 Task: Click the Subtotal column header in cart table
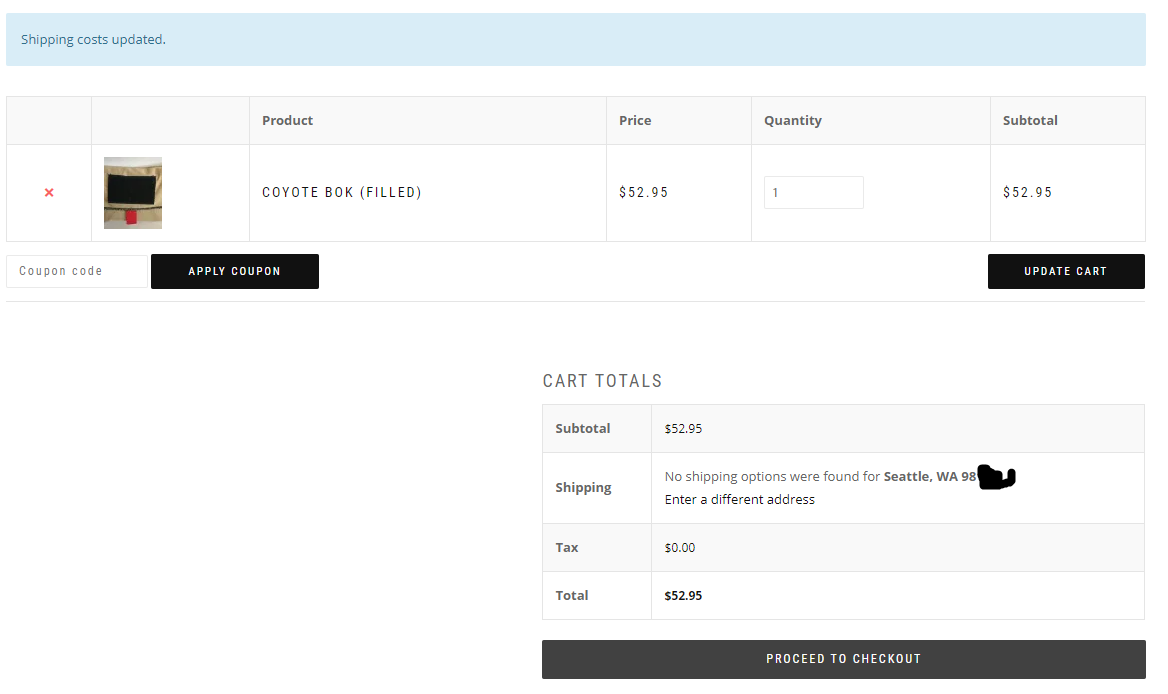1030,120
